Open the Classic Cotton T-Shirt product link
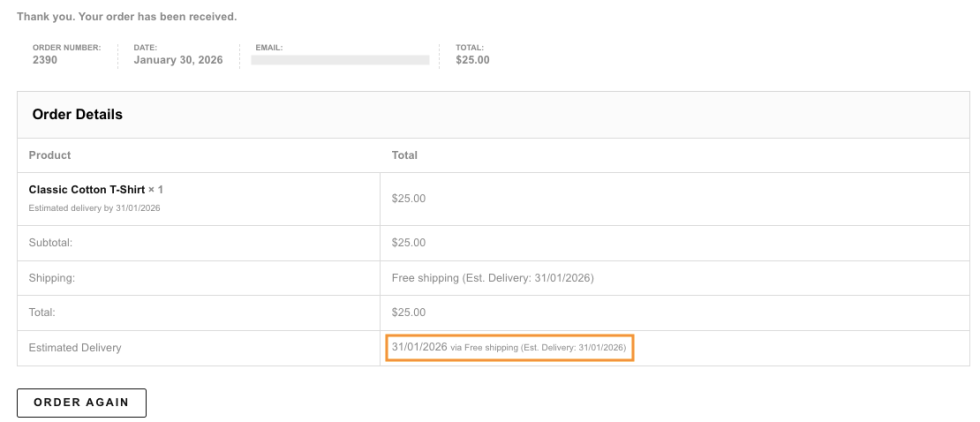Viewport: 980px width, 422px height. pyautogui.click(x=86, y=189)
